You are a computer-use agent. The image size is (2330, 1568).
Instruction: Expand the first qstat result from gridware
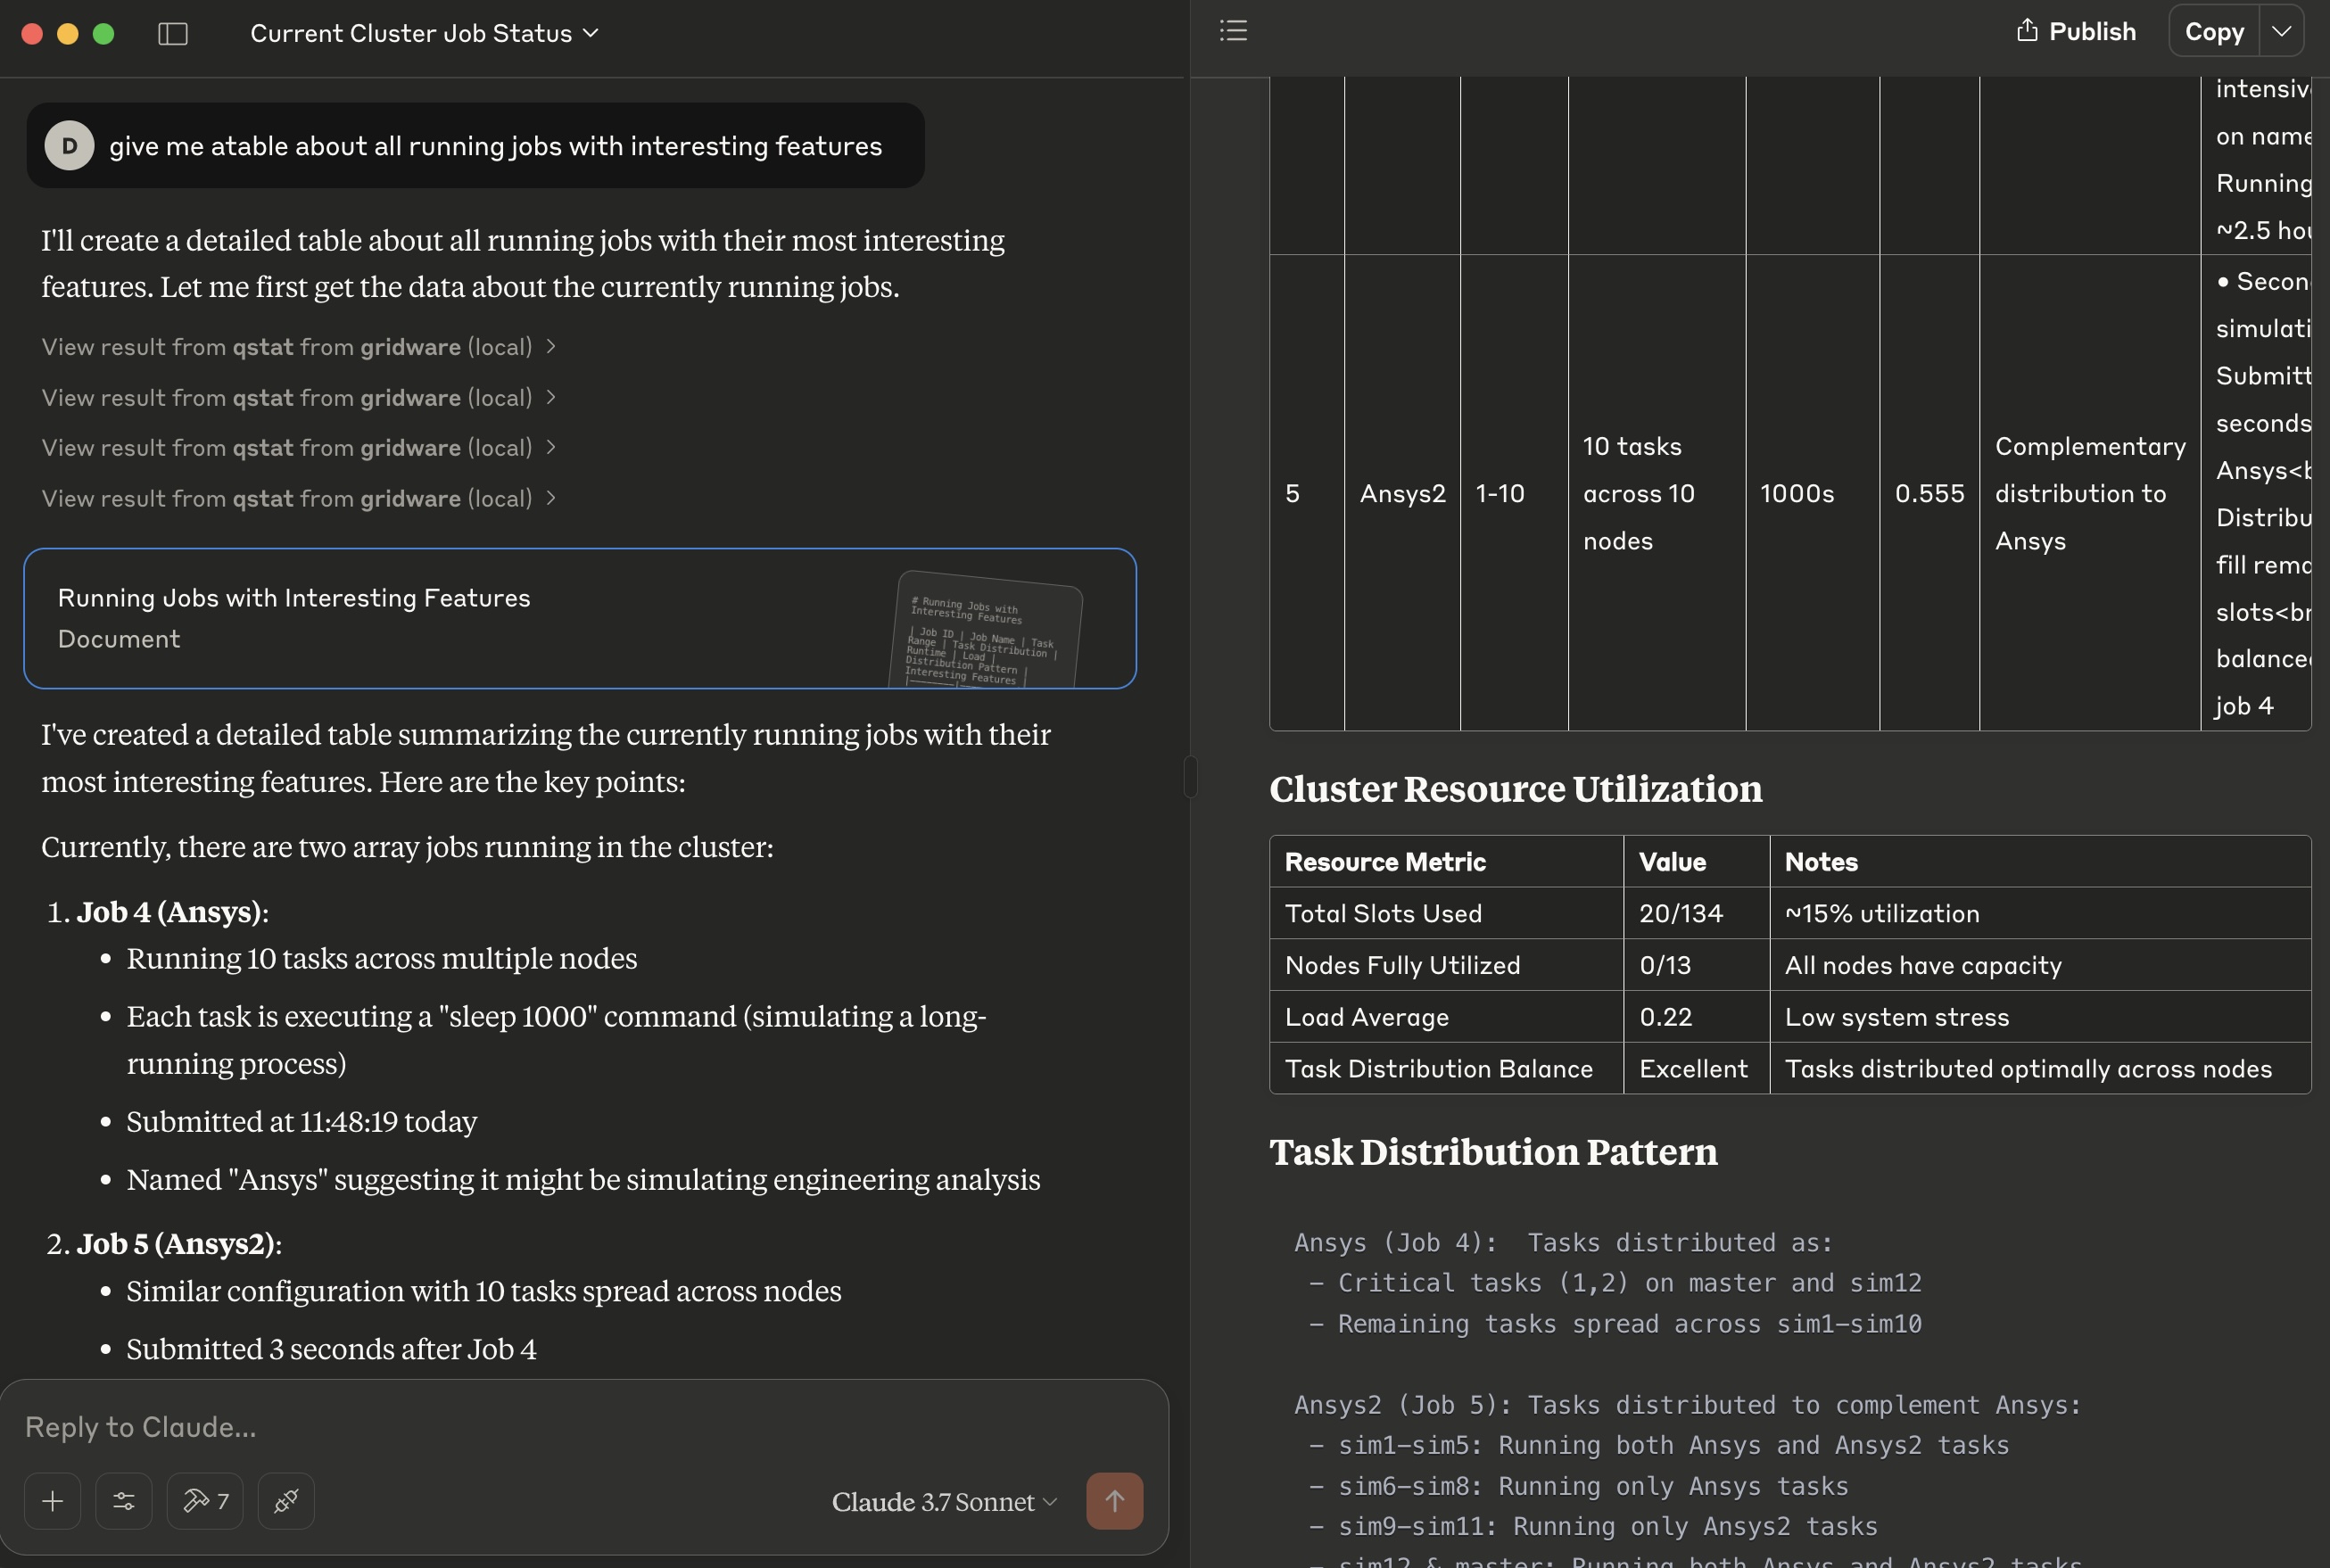coord(298,347)
